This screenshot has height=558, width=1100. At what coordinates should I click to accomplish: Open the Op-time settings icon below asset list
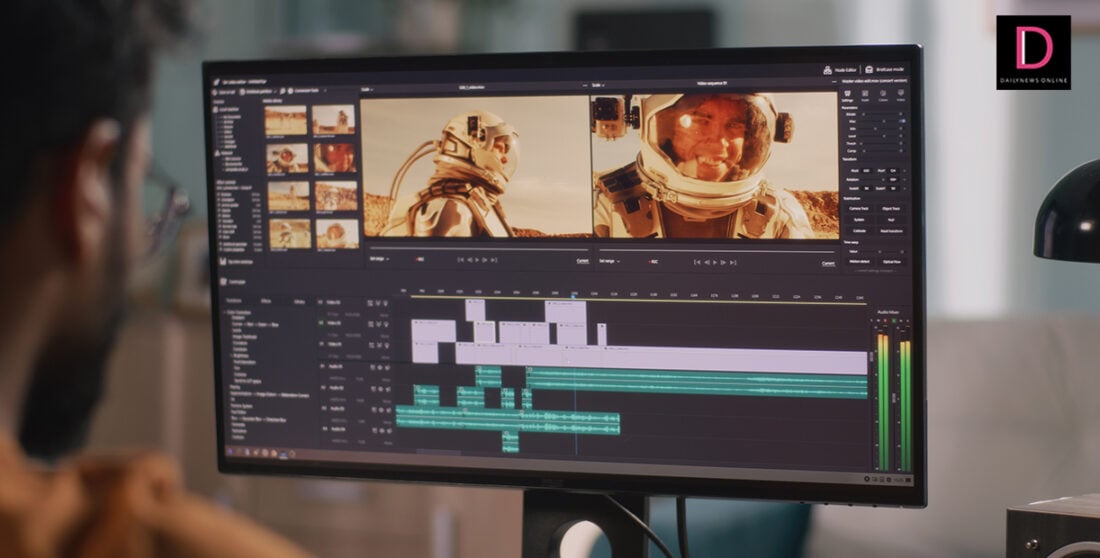(x=222, y=261)
